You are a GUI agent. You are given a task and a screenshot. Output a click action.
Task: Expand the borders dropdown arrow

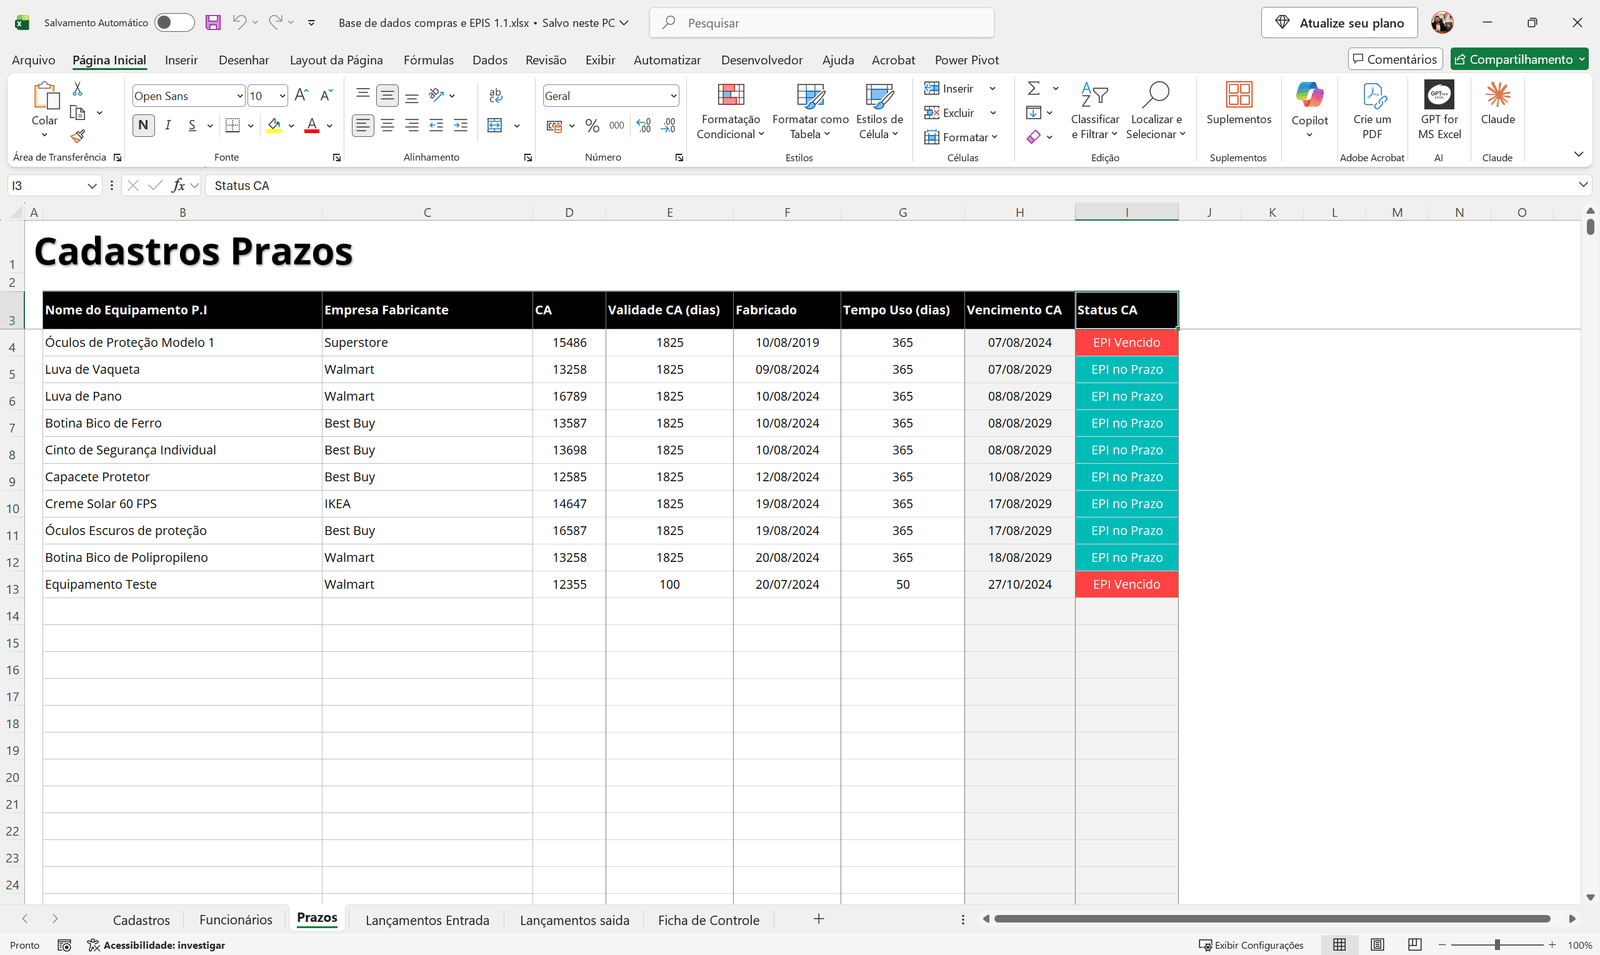[250, 126]
